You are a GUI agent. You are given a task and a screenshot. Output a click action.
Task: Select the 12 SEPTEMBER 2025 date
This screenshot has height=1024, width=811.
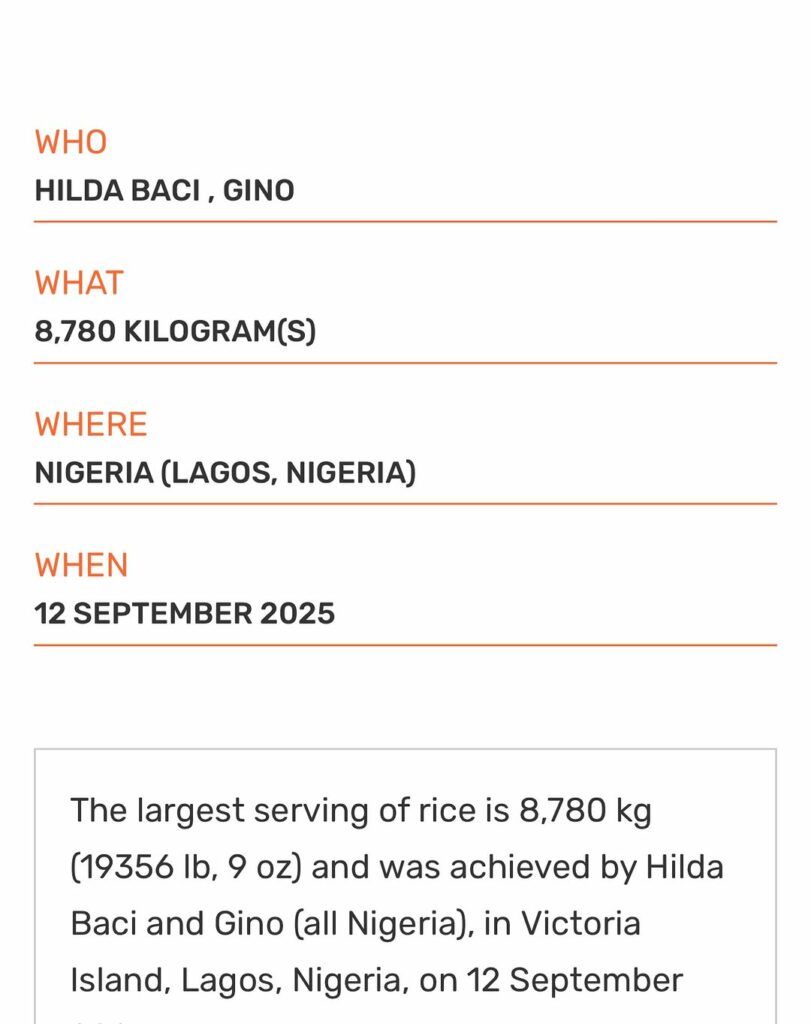tap(184, 613)
